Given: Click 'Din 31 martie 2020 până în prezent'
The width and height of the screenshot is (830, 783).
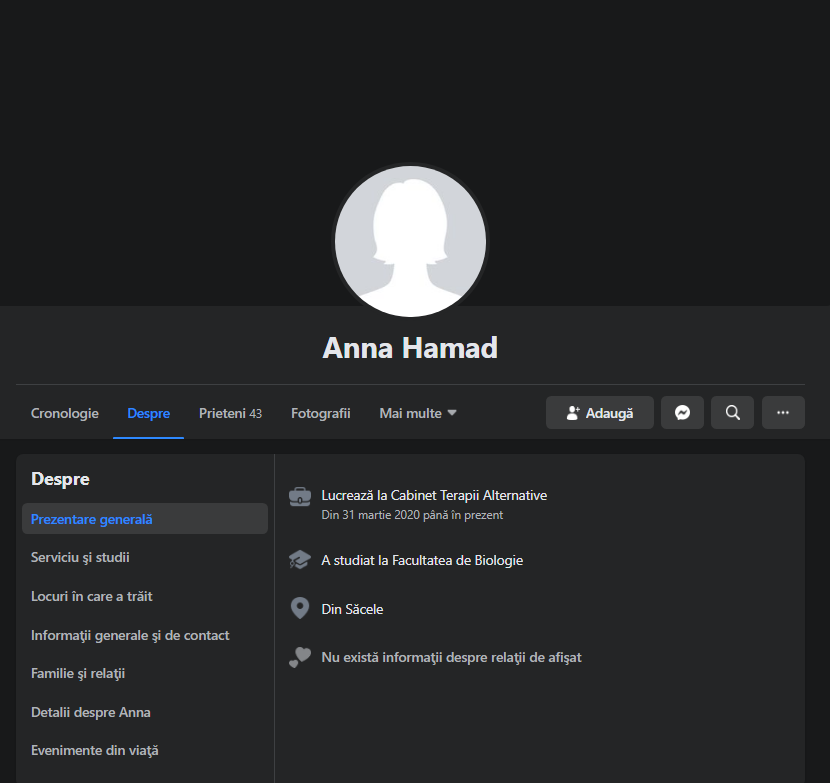Looking at the screenshot, I should 412,515.
